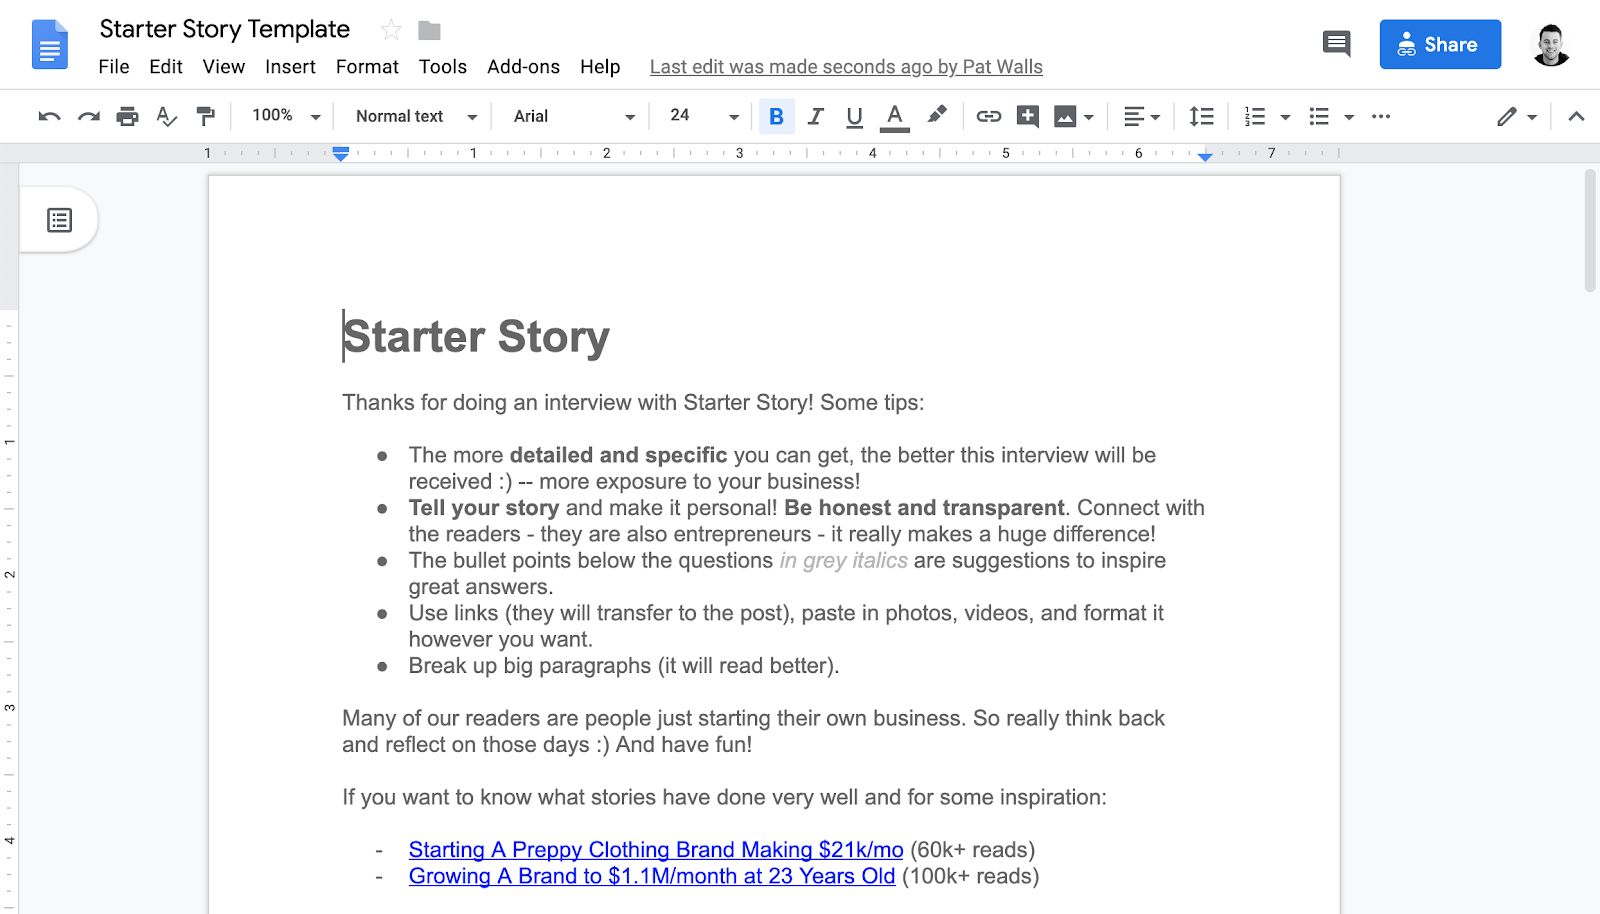Image resolution: width=1600 pixels, height=914 pixels.
Task: Open the 100% zoom dropdown
Action: click(286, 116)
